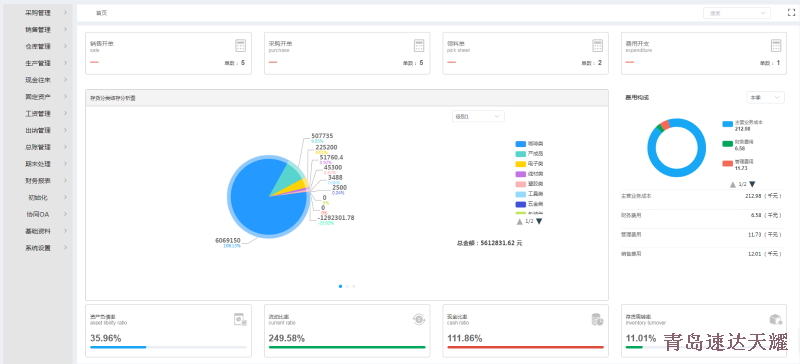This screenshot has width=800, height=364.
Task: Click the 507735 pie chart label
Action: click(322, 136)
